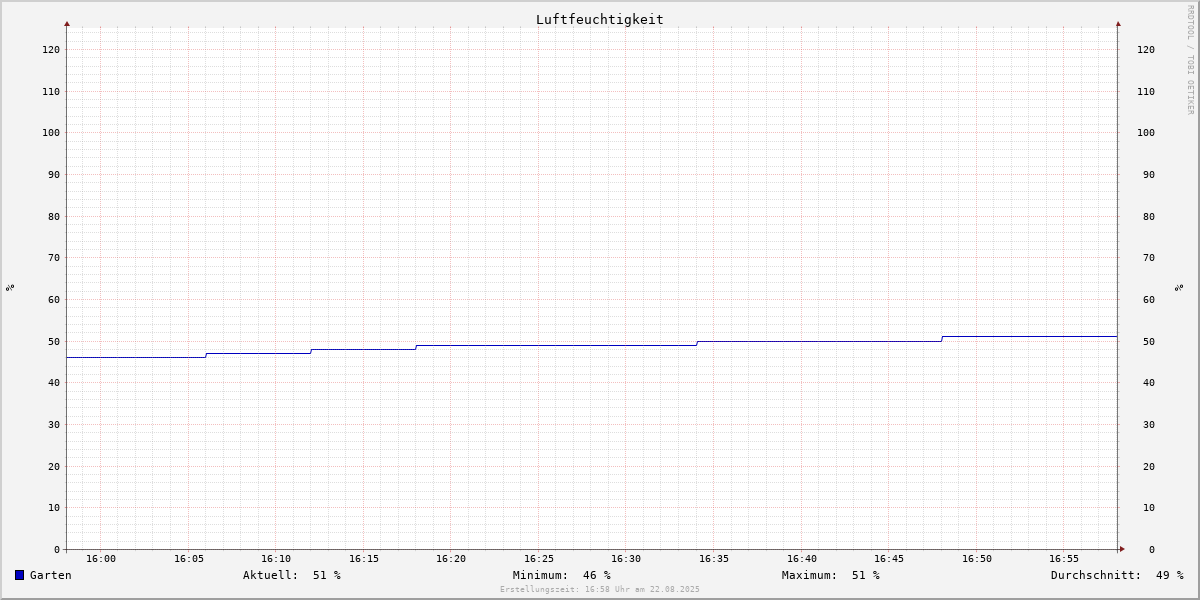
Task: Click the right axis 110 label
Action: 1146,91
